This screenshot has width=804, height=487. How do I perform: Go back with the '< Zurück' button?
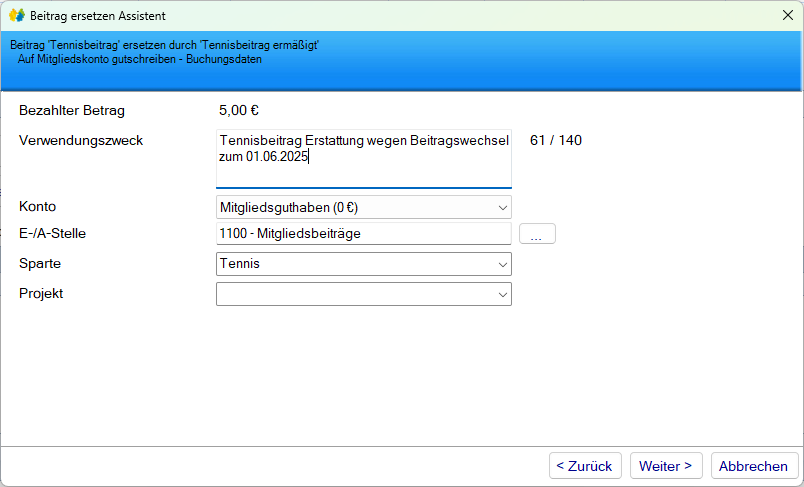(x=585, y=466)
